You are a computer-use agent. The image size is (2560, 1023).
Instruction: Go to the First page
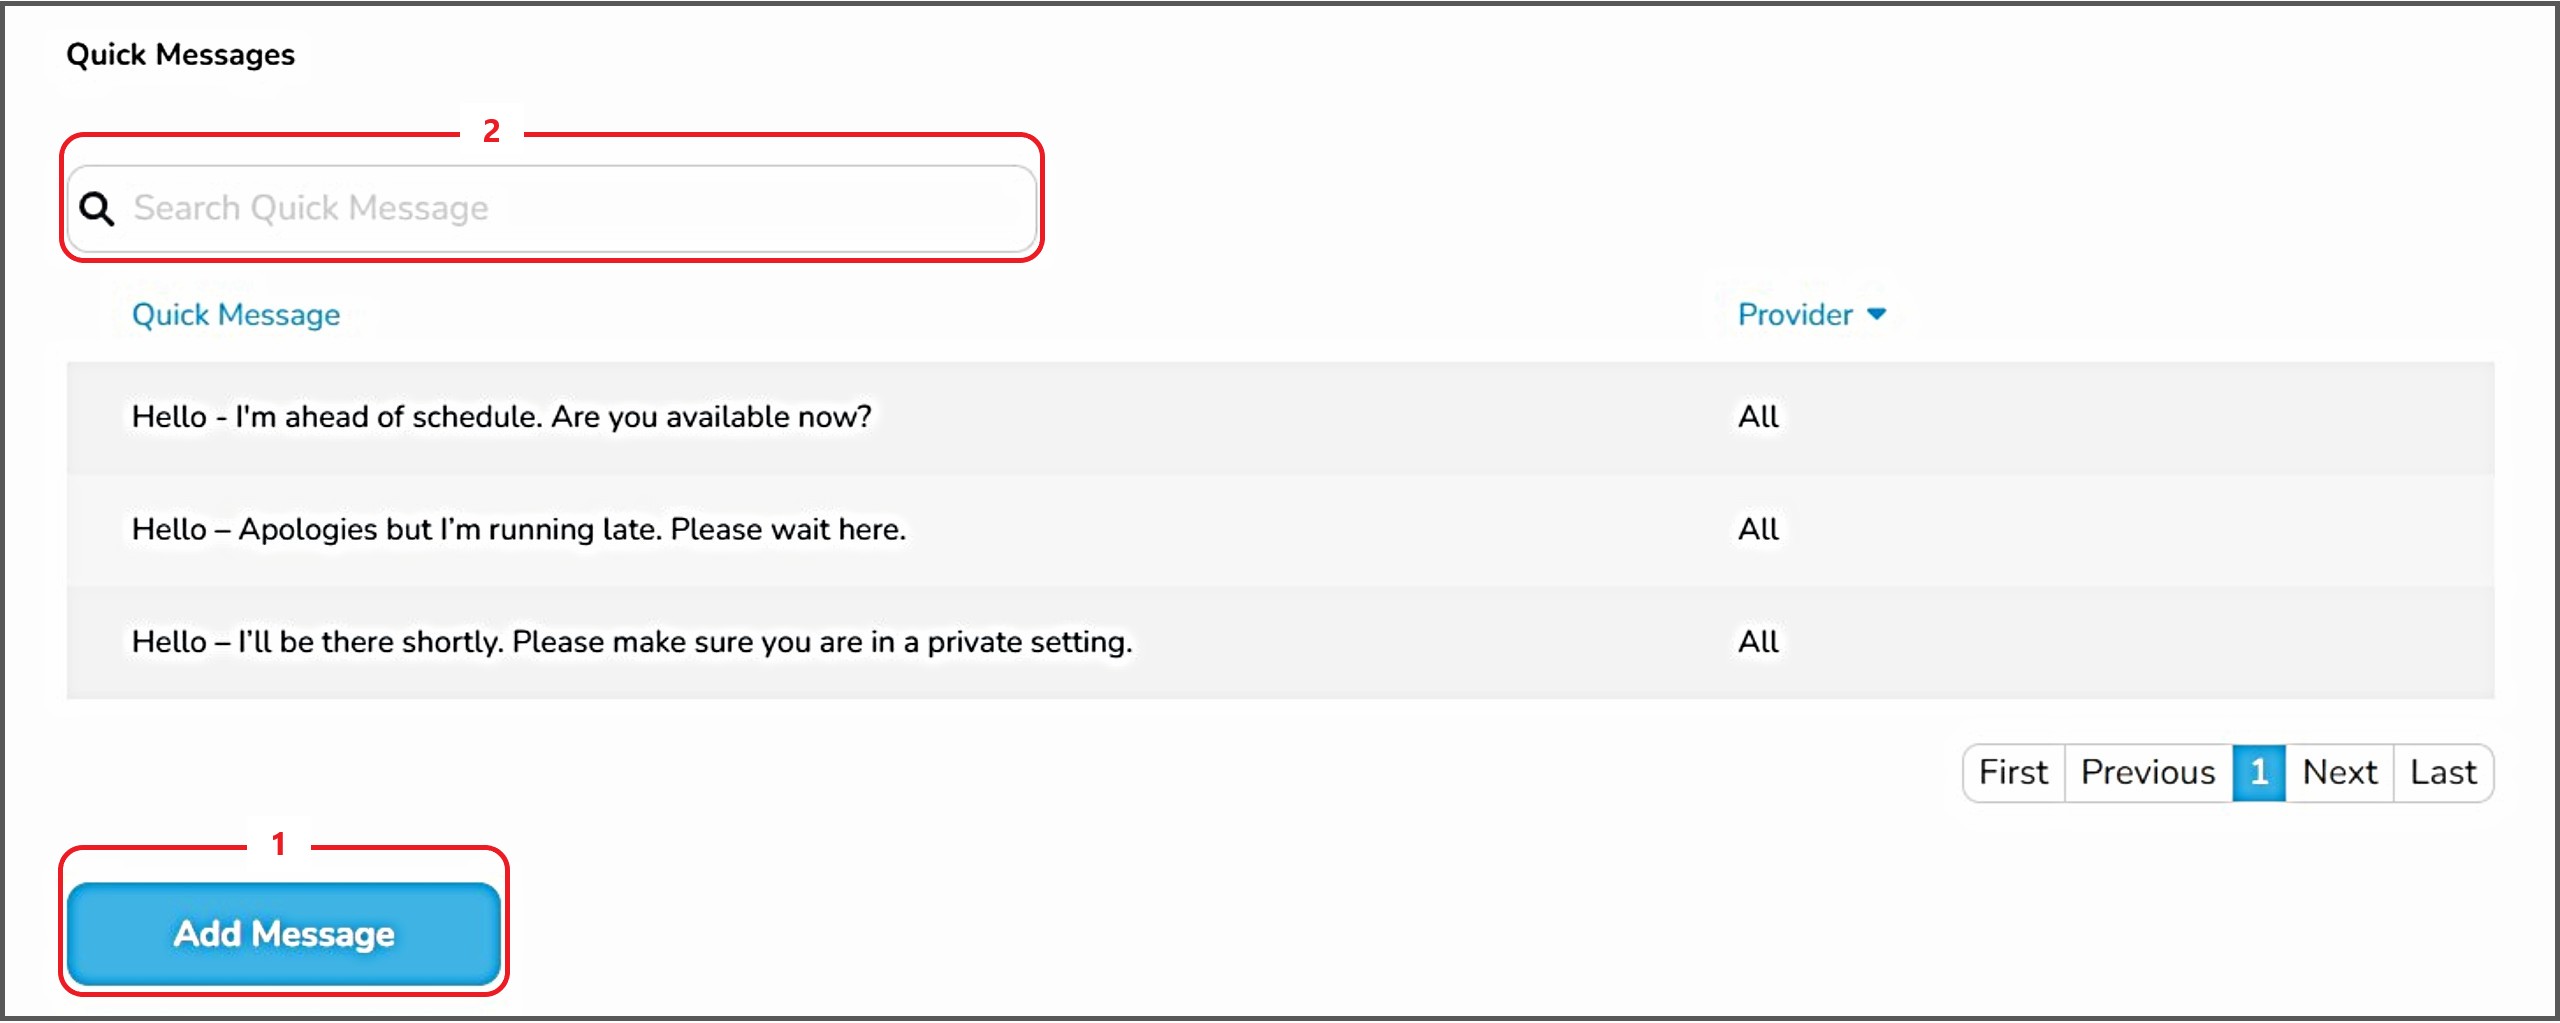2013,773
